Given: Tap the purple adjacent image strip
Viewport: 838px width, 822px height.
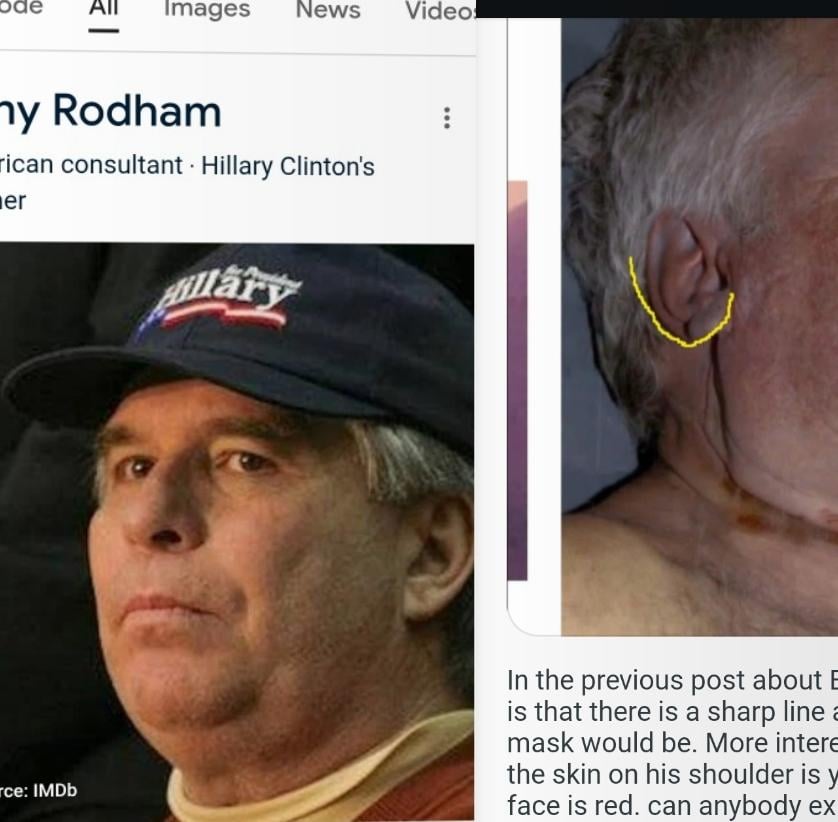Looking at the screenshot, I should point(517,380).
